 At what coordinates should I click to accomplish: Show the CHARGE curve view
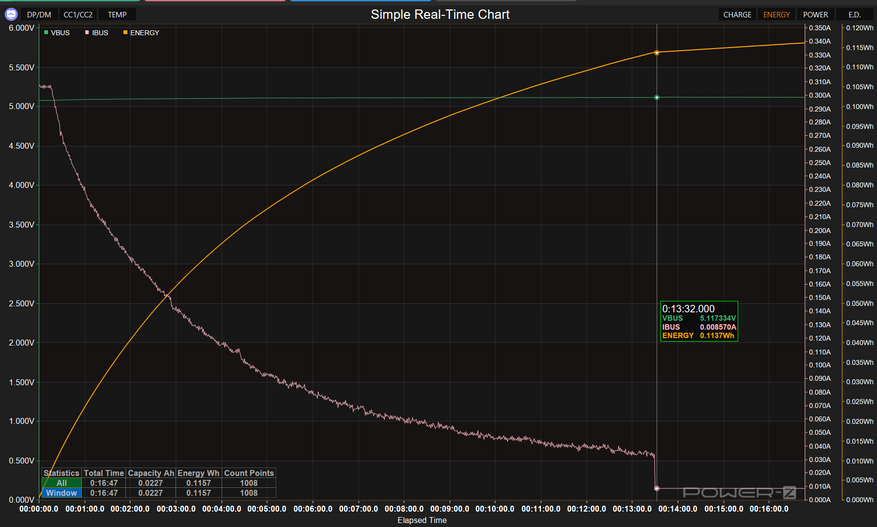tap(737, 15)
